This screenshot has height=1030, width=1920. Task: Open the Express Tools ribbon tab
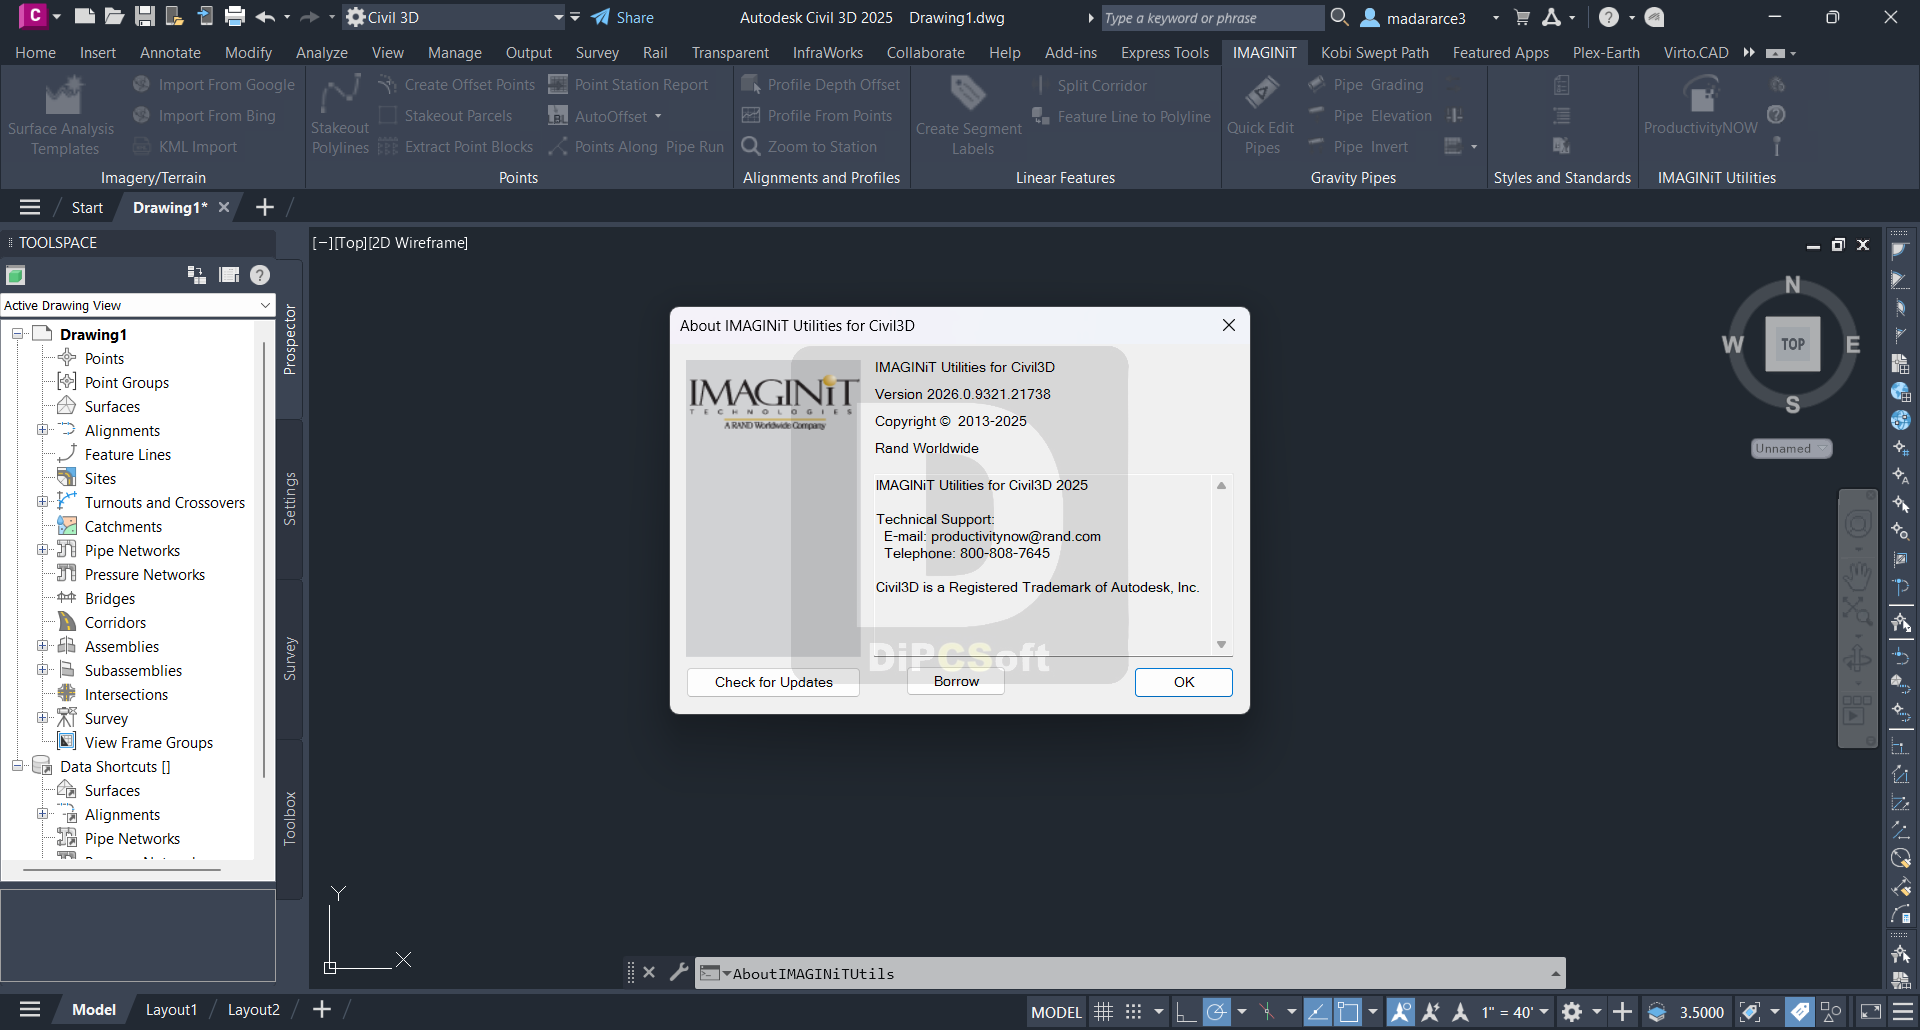(1164, 53)
